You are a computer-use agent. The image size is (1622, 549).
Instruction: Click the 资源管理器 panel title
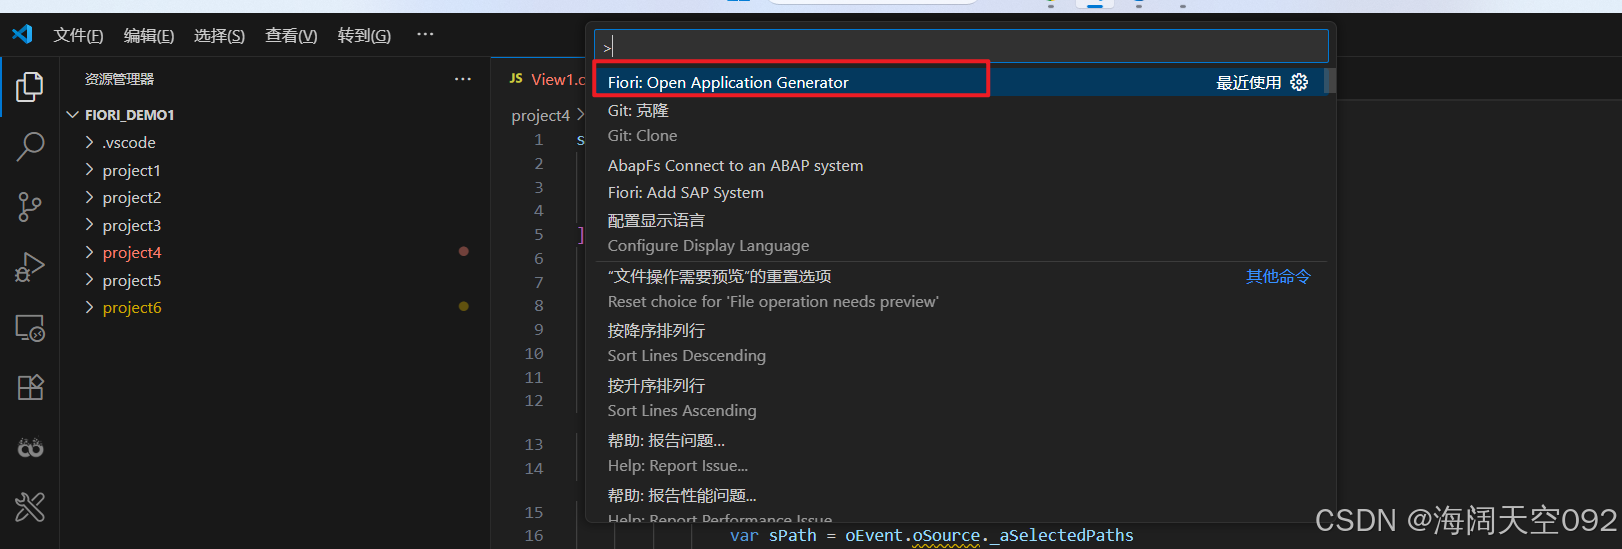coord(119,79)
